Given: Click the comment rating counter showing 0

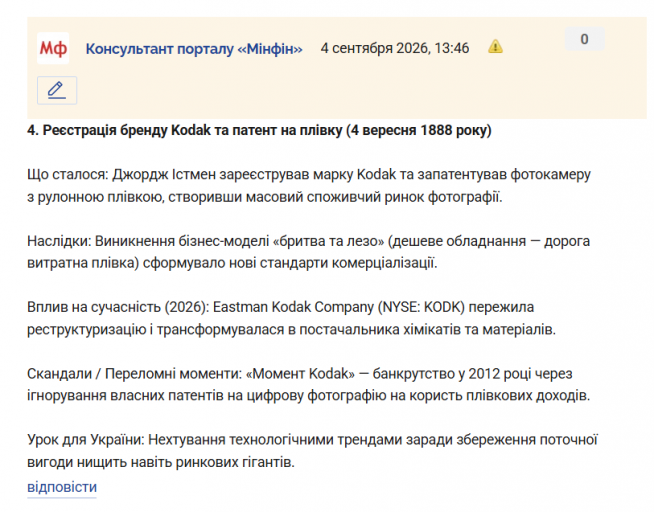Looking at the screenshot, I should point(584,39).
